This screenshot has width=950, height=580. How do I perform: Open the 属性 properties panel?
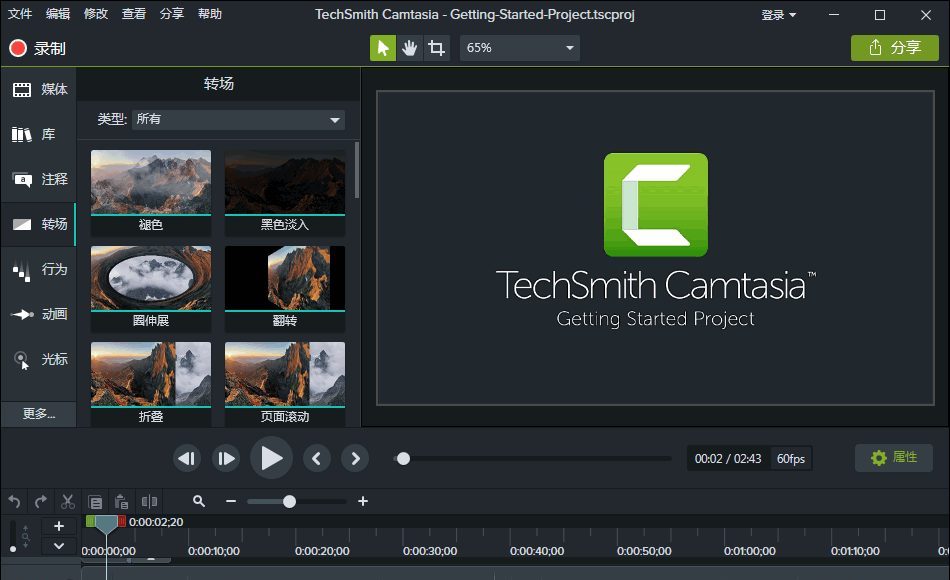pos(894,458)
